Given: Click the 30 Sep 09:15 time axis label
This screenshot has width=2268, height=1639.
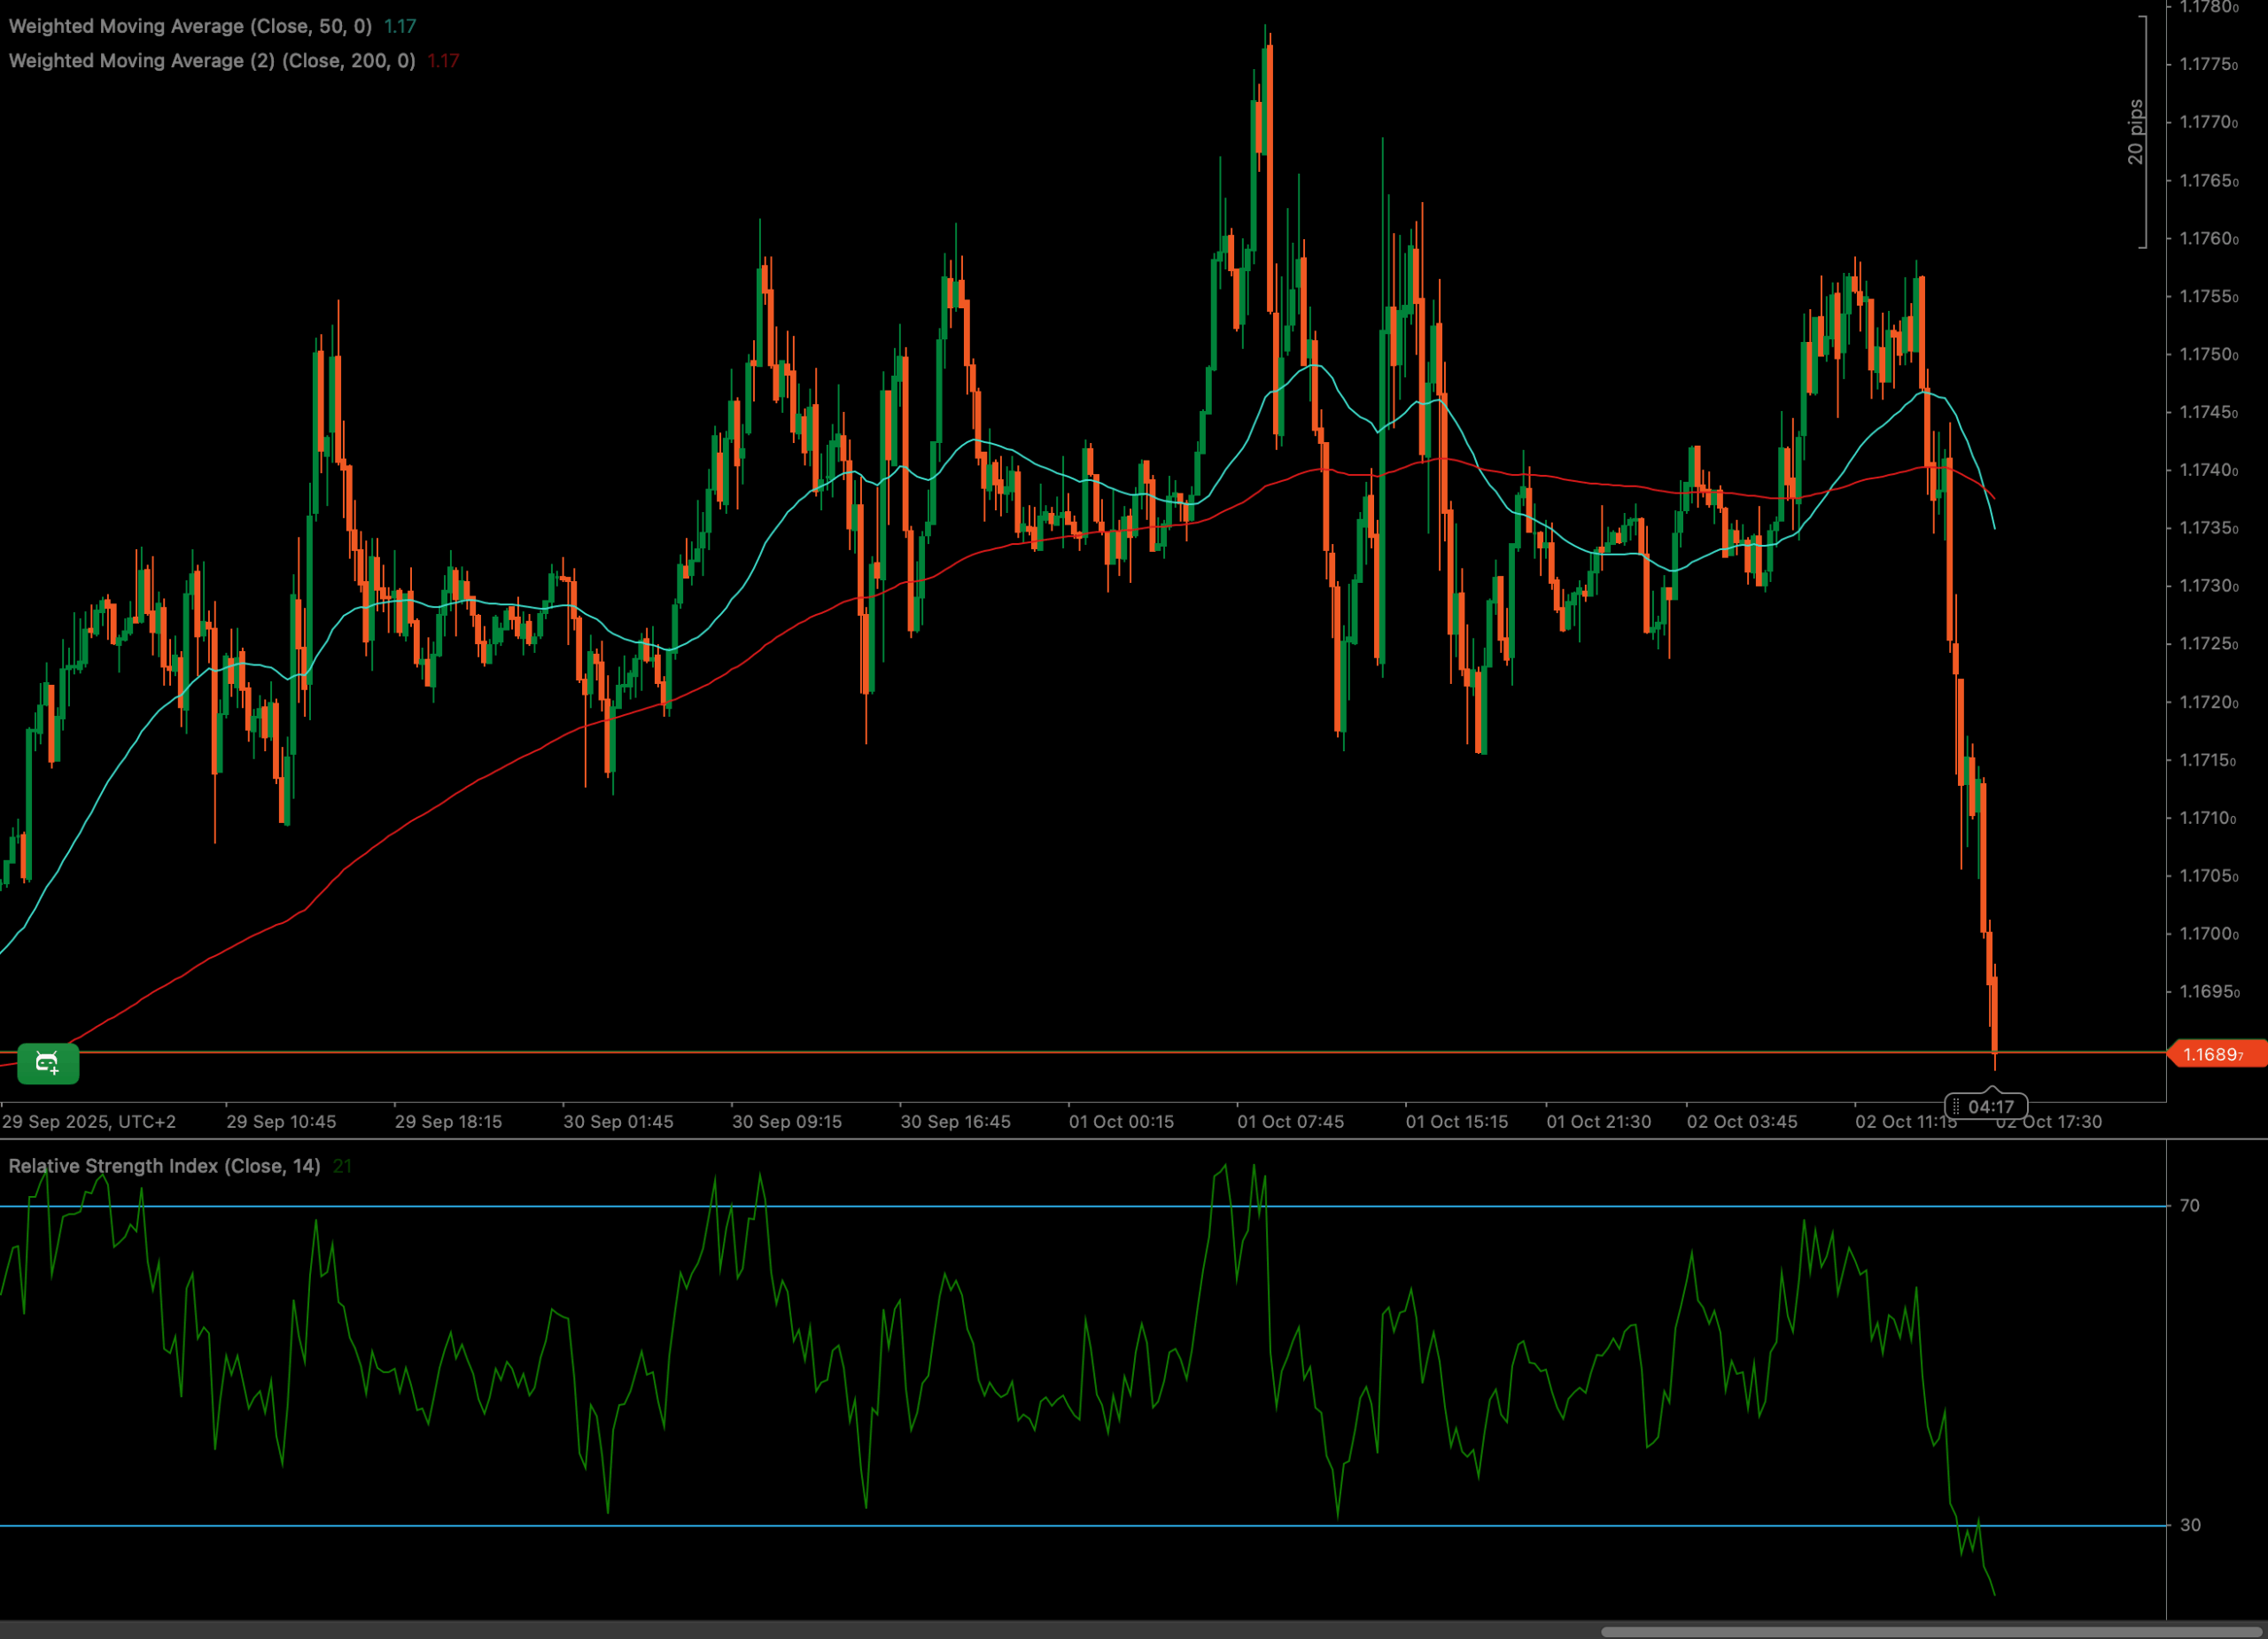Looking at the screenshot, I should 787,1122.
